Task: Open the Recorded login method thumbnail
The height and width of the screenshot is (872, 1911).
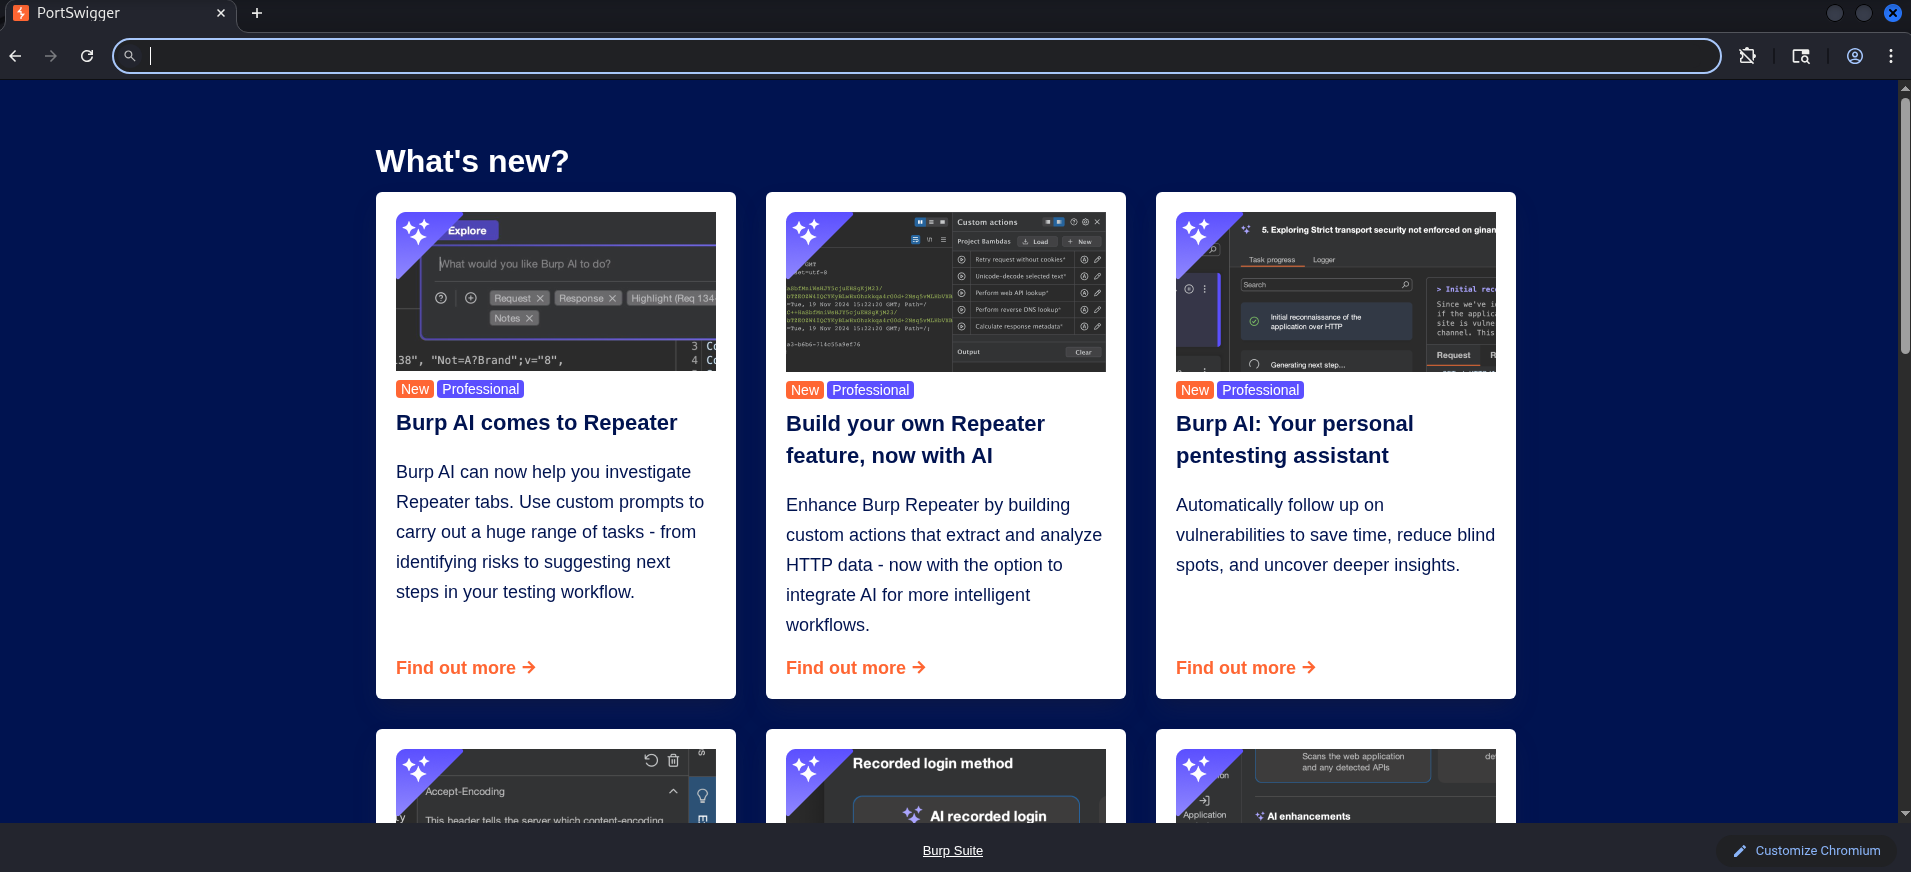Action: point(946,786)
